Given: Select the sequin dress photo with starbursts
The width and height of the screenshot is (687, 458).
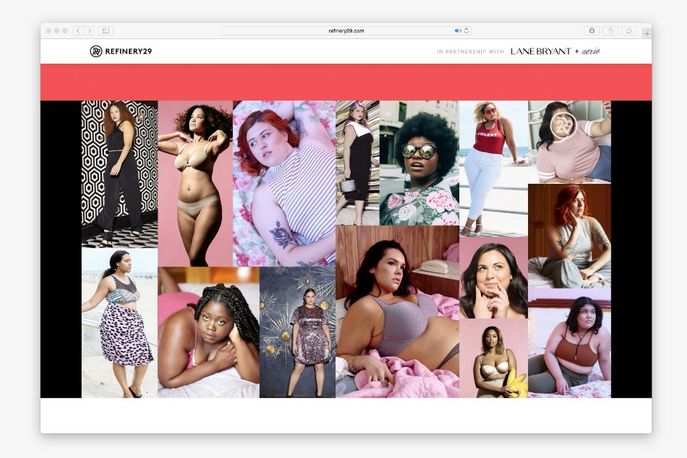Looking at the screenshot, I should pyautogui.click(x=297, y=332).
